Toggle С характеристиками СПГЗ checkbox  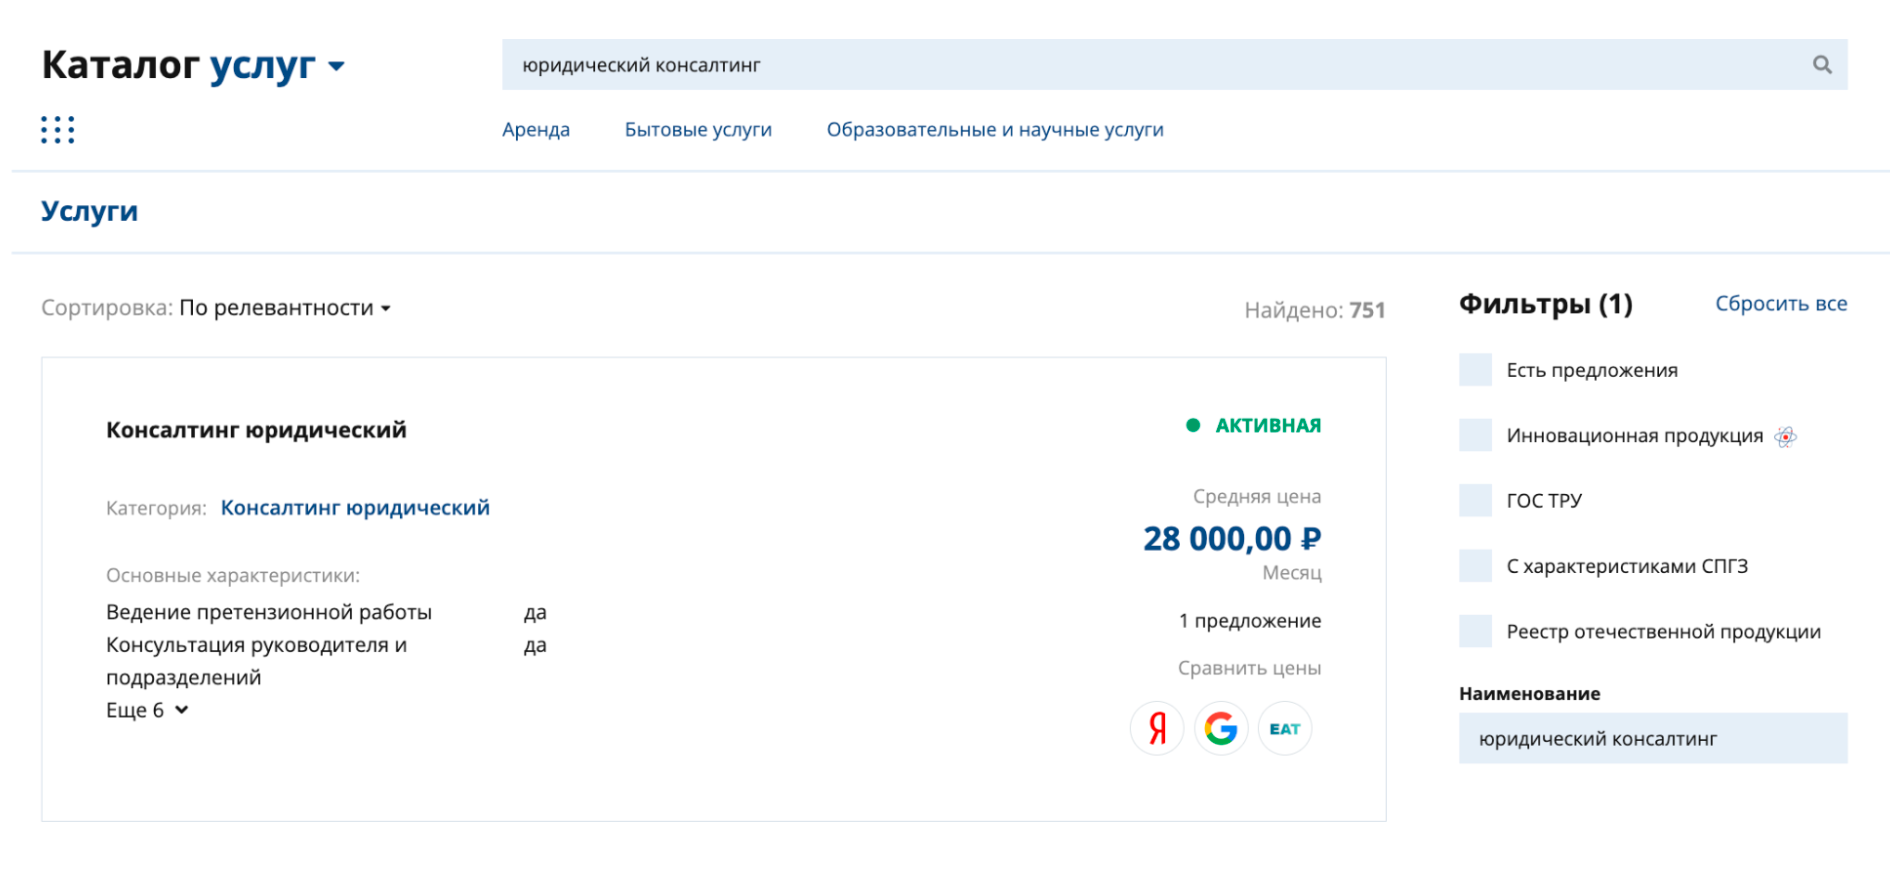pos(1475,566)
